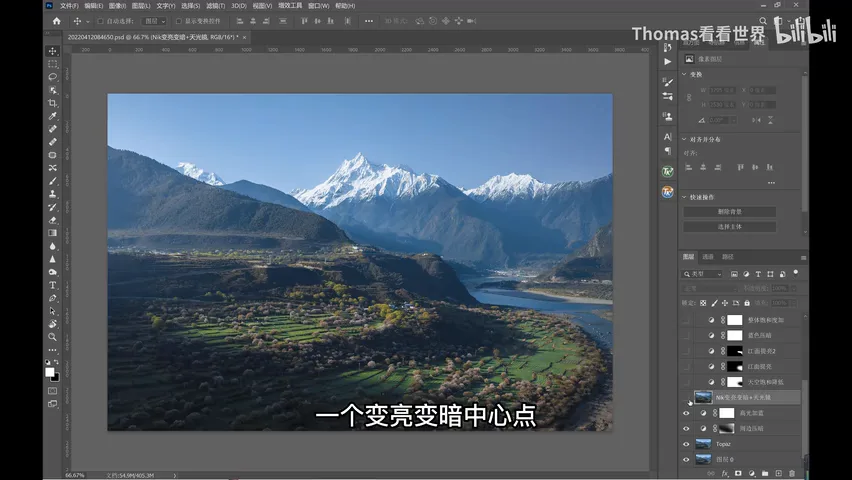Click the new group folder icon
The width and height of the screenshot is (852, 480).
765,473
